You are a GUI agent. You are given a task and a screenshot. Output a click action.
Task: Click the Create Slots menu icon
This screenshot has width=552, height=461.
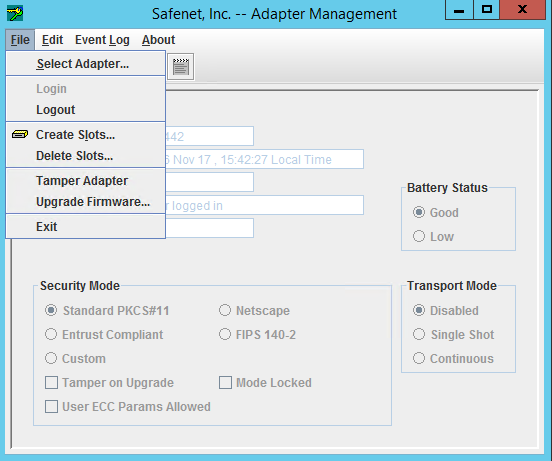pos(20,134)
